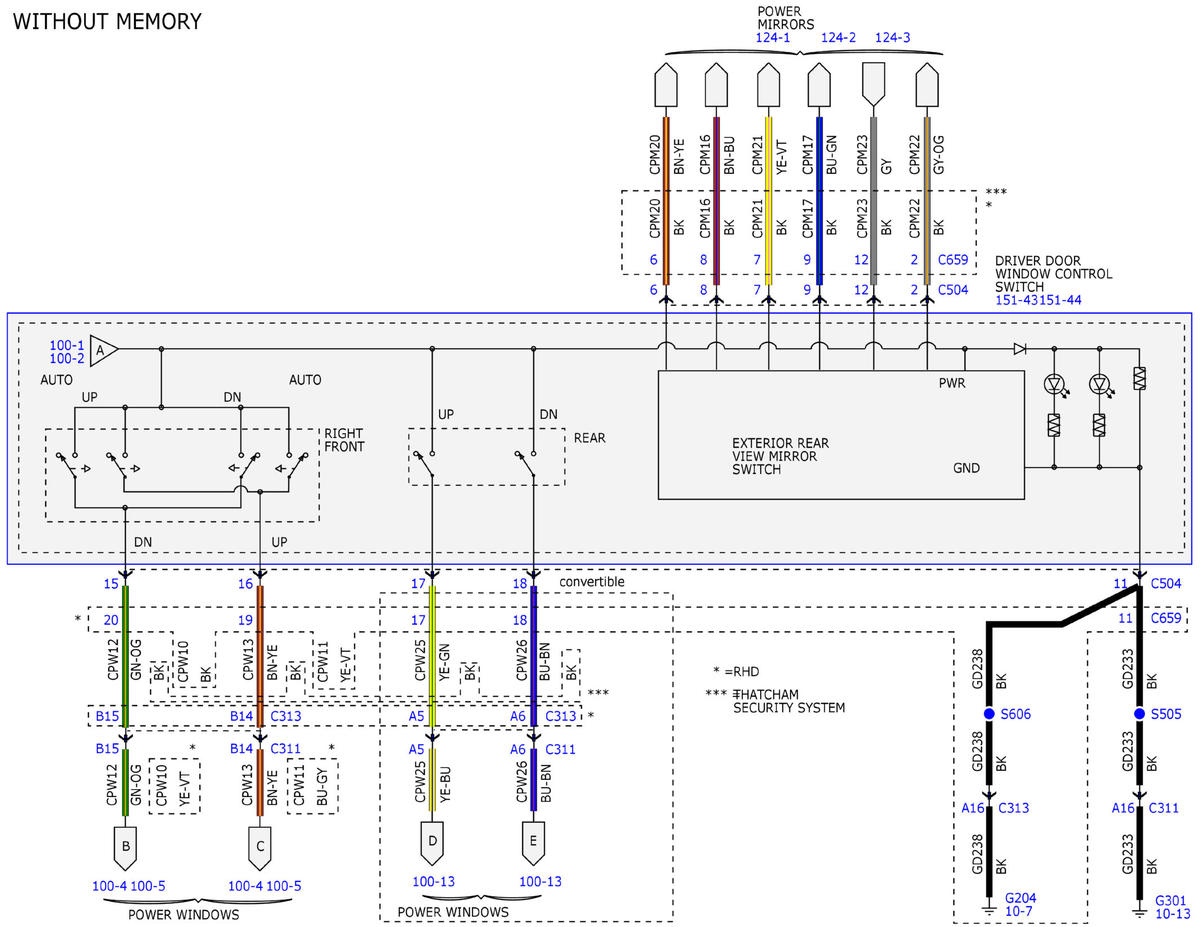Viewport: 1200px width, 927px height.
Task: Click the gray CPM23 GY wire
Action: coord(873,200)
